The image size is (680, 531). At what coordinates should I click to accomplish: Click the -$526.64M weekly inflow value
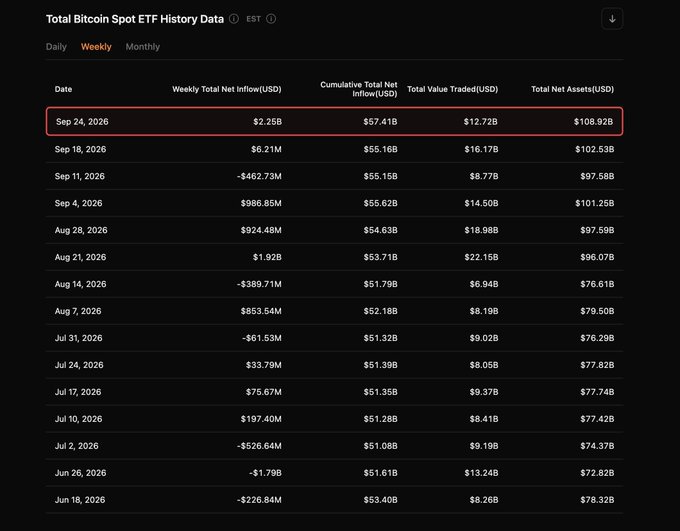click(259, 445)
